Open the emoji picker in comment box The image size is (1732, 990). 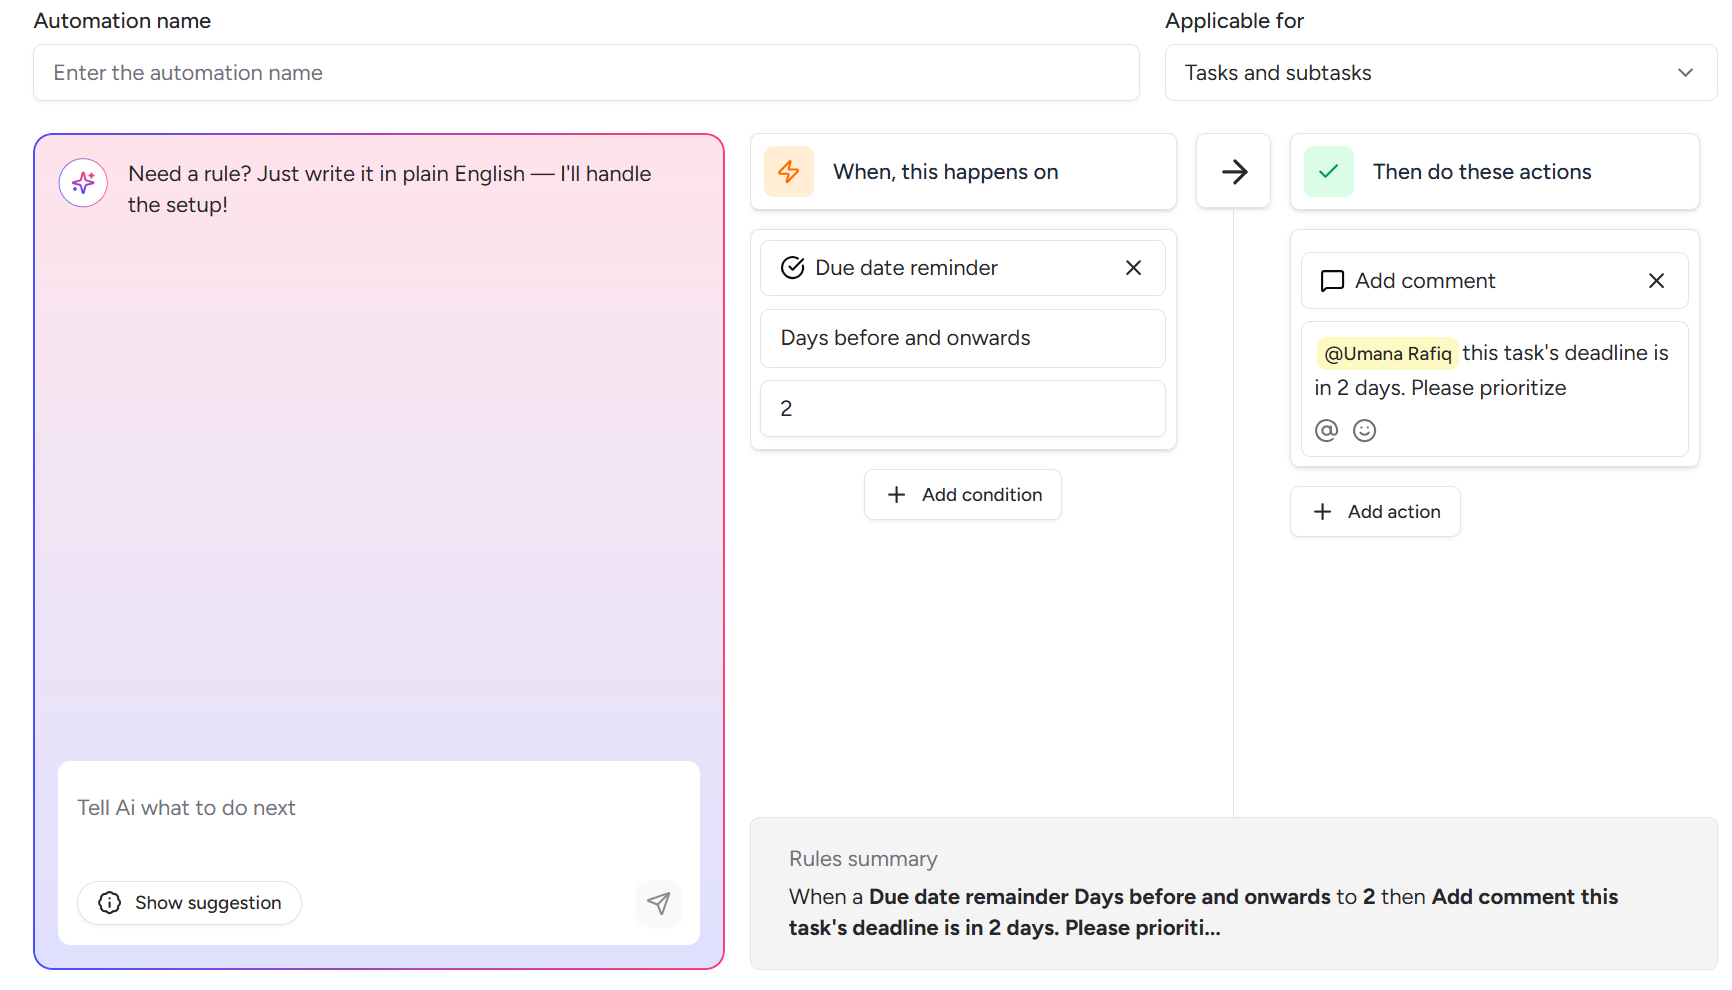point(1364,431)
